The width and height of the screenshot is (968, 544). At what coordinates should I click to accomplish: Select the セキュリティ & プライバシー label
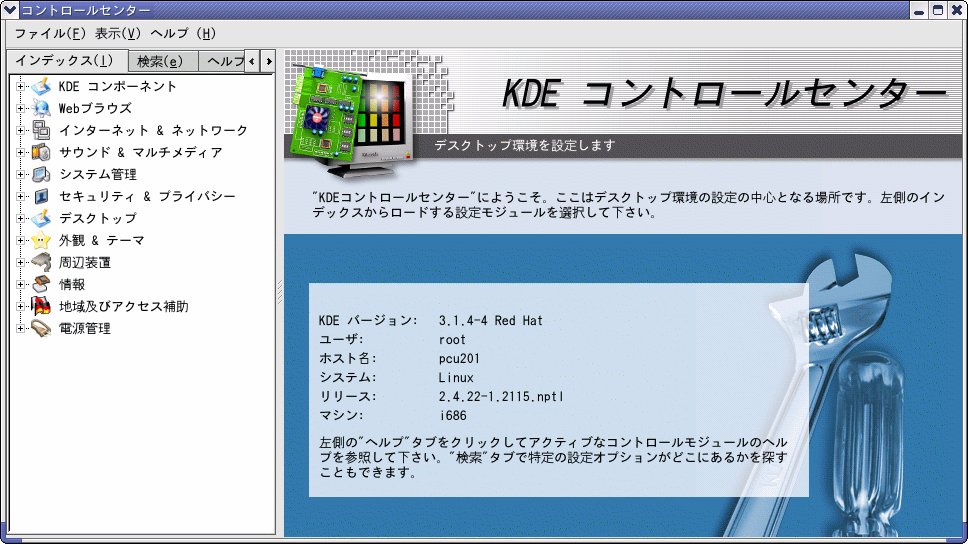pos(147,196)
